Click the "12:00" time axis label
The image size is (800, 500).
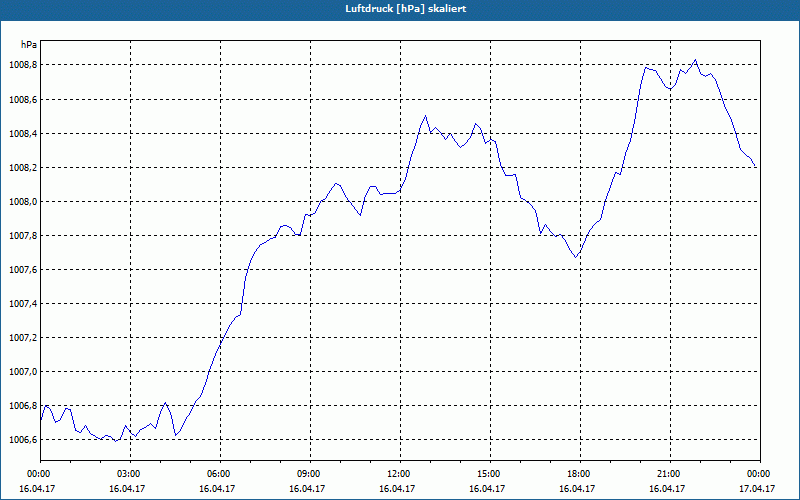[x=396, y=474]
